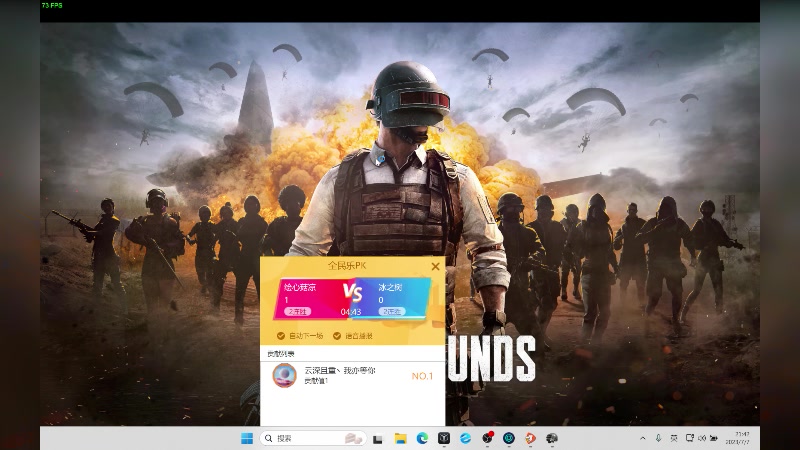
Task: Click the top contributor's username in list
Action: click(340, 370)
